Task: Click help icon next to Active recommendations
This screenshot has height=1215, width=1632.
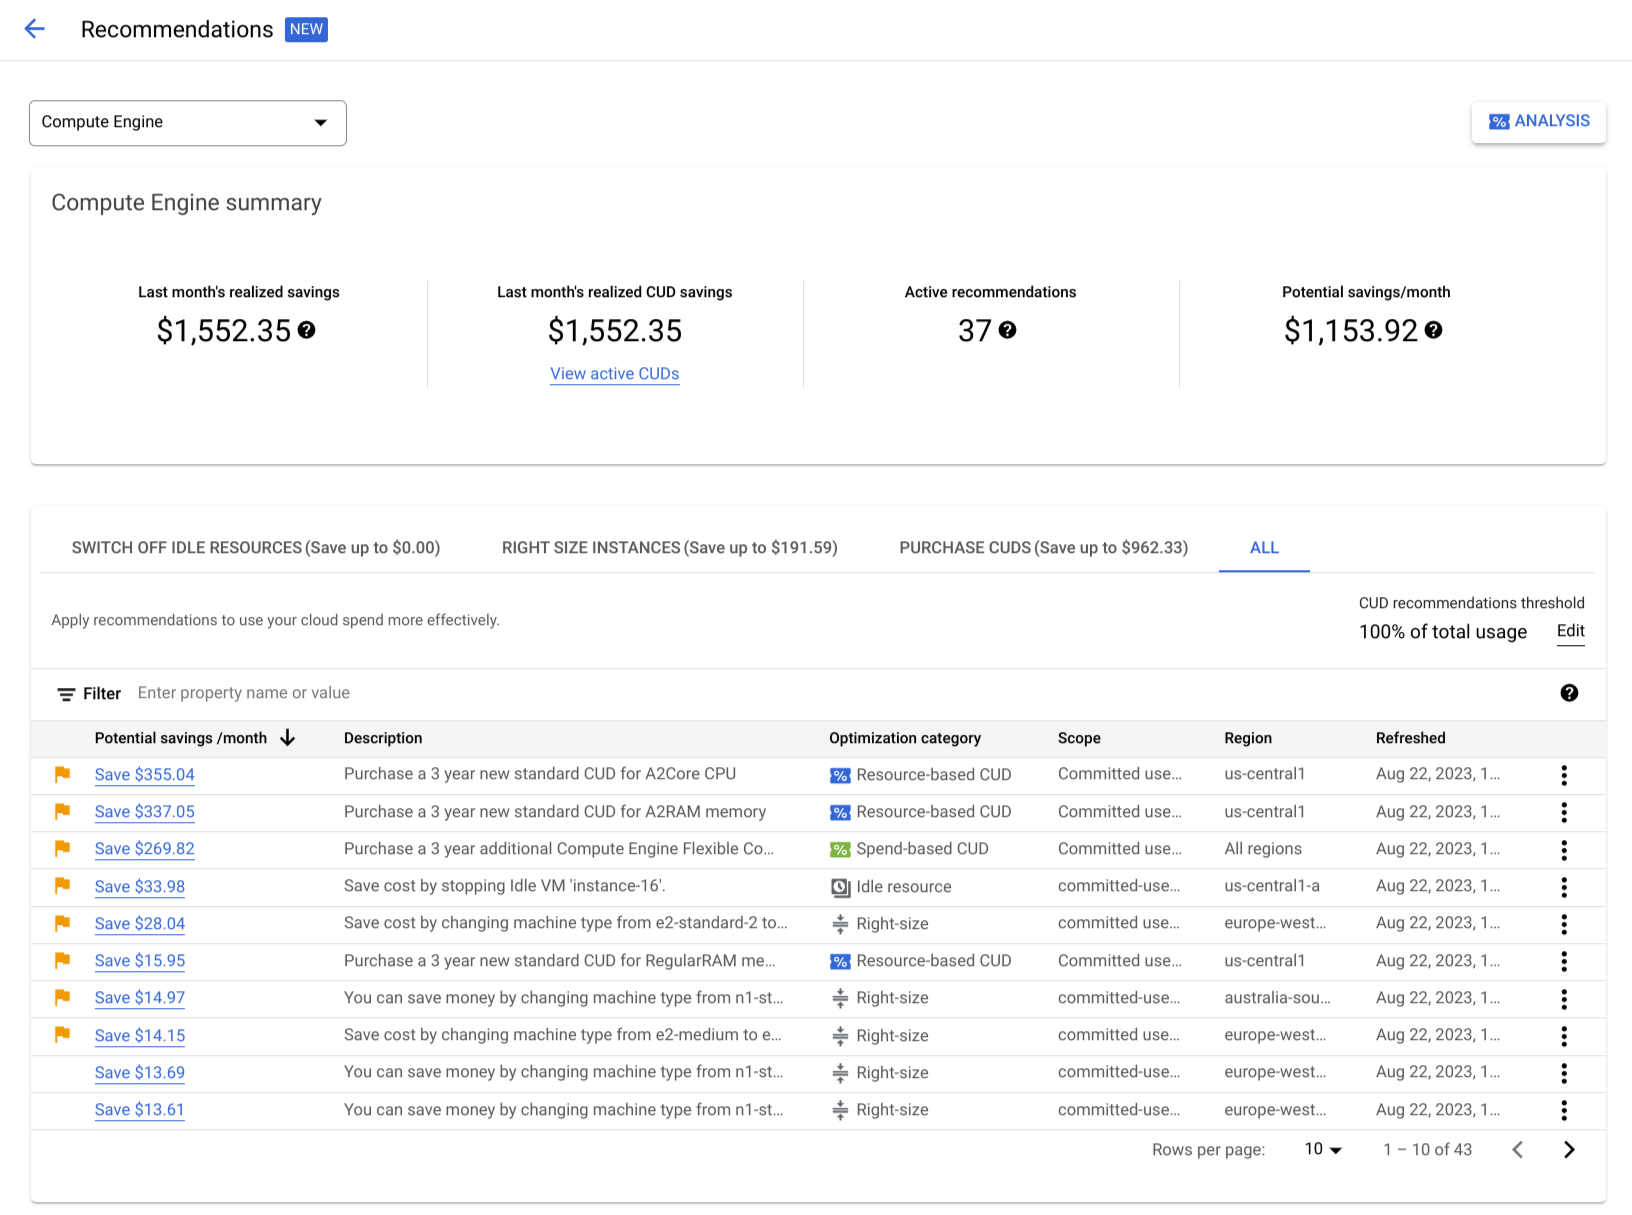Action: 1007,330
